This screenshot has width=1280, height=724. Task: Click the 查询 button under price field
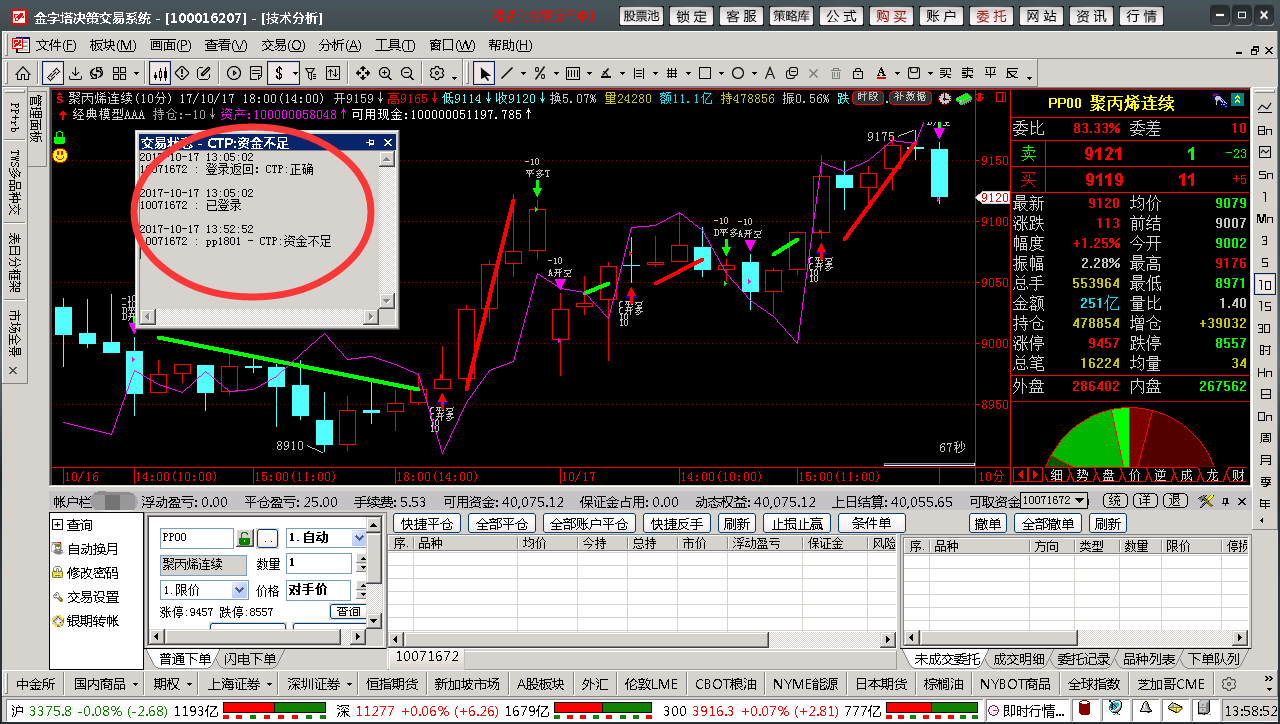tap(348, 611)
